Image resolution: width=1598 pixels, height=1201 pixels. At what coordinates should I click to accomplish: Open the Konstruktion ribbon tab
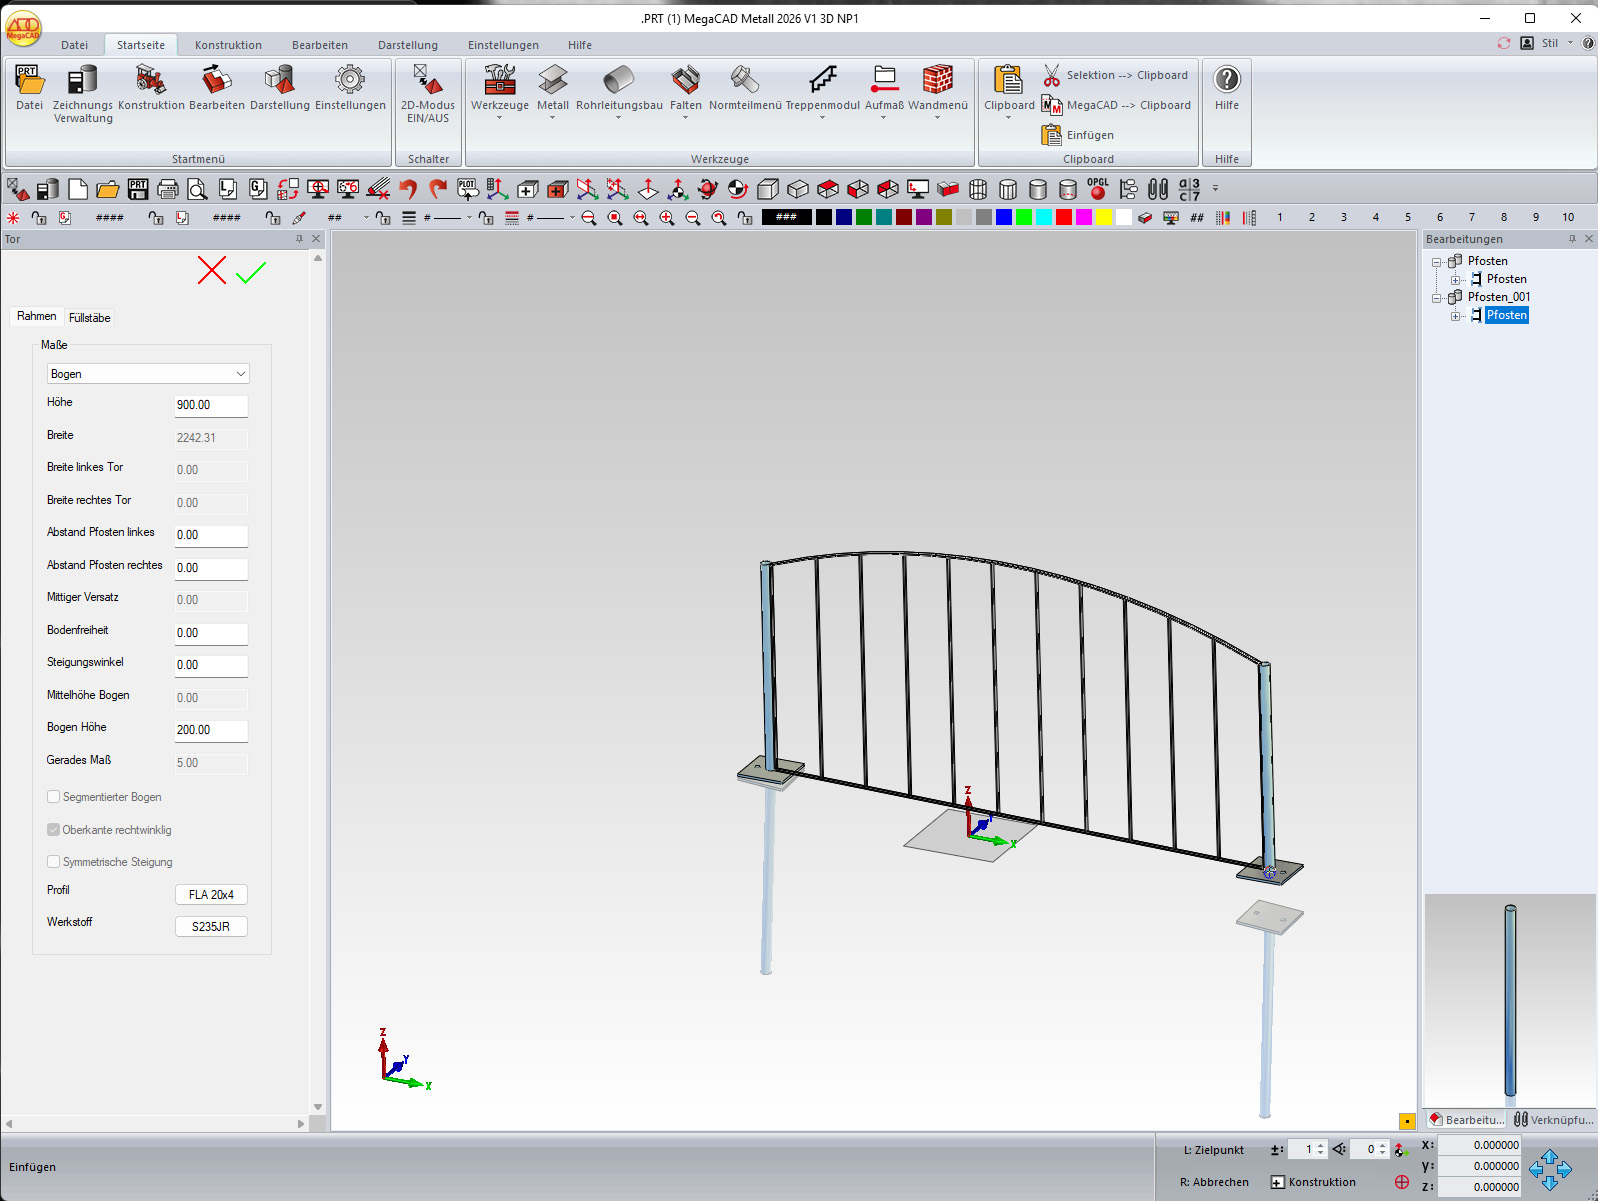point(228,45)
